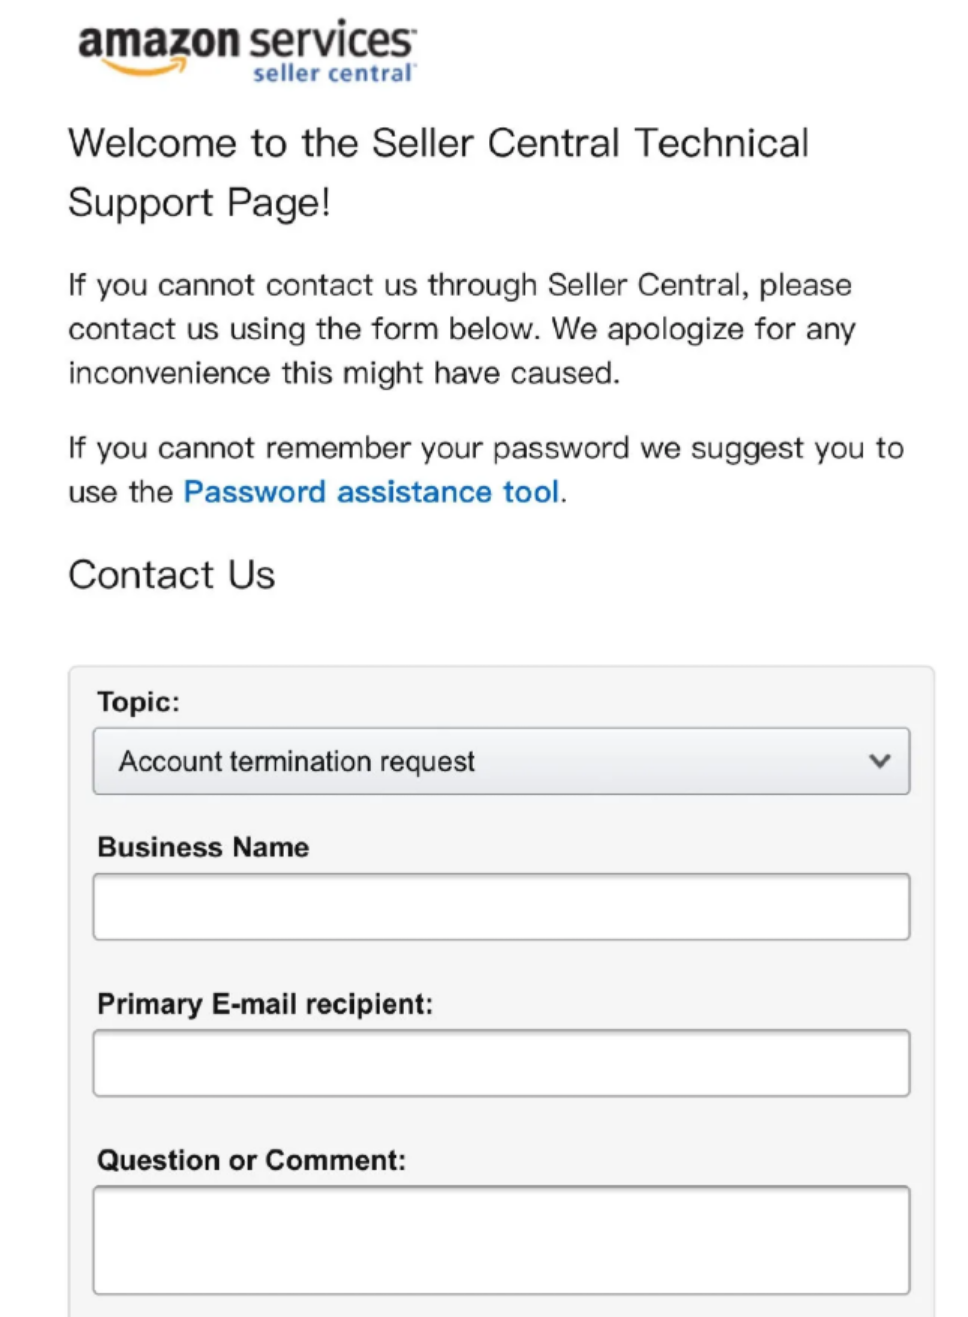The height and width of the screenshot is (1317, 968).
Task: Select the "Account termination request" option text
Action: [297, 761]
